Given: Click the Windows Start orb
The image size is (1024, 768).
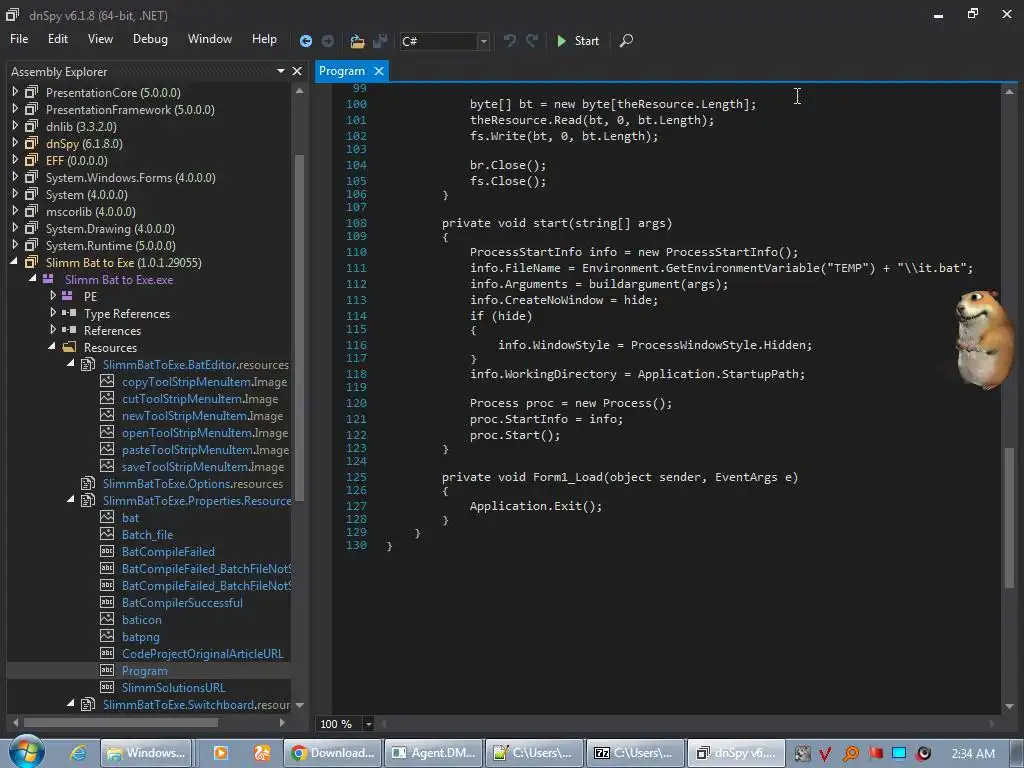Looking at the screenshot, I should point(26,752).
